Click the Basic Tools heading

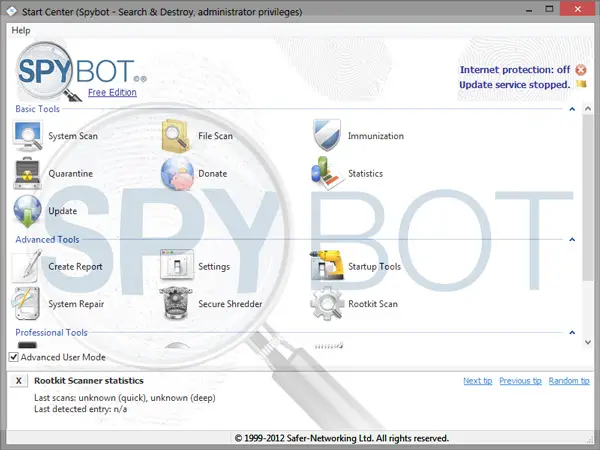coord(38,109)
